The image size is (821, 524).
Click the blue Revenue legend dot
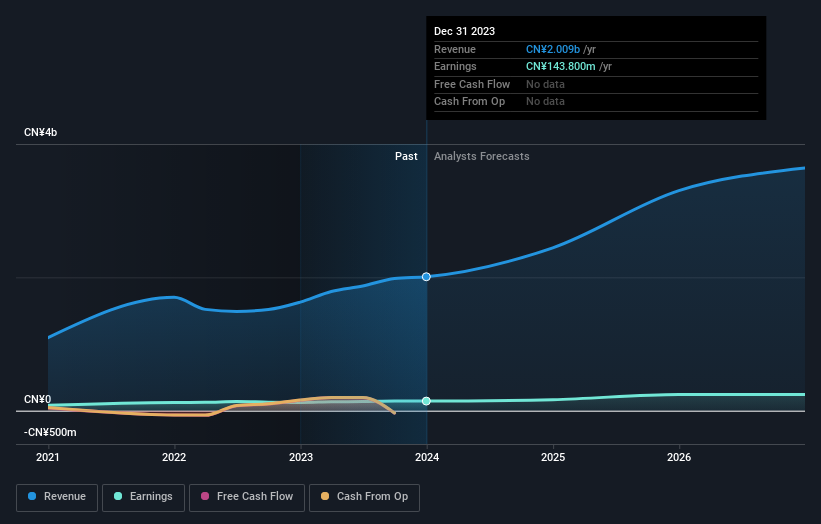point(32,496)
